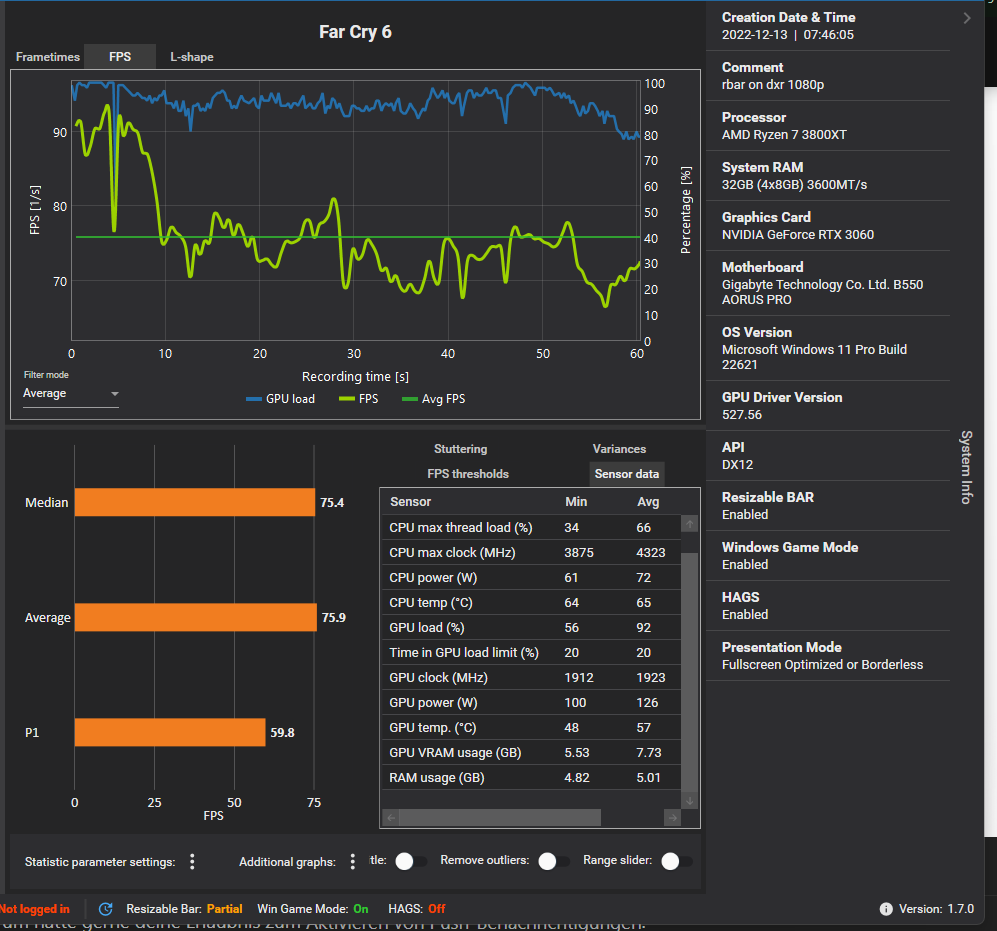
Task: Click the Not logged in status
Action: point(35,909)
